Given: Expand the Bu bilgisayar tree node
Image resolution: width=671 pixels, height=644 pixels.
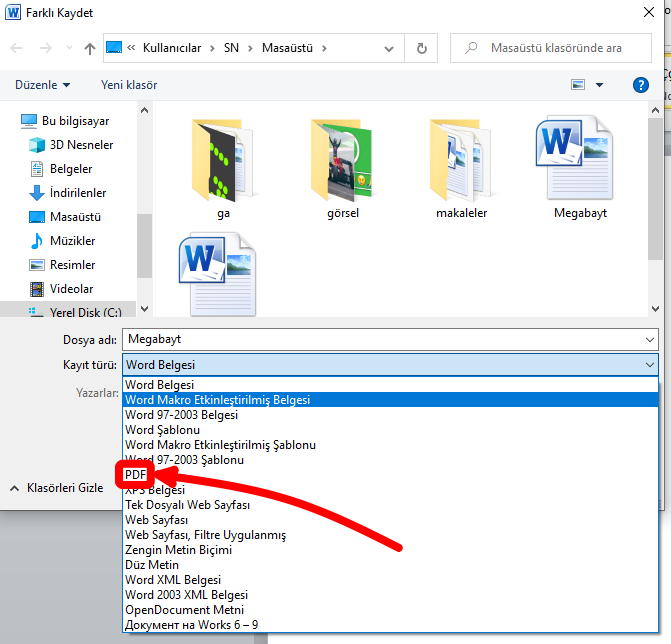Looking at the screenshot, I should (10, 121).
